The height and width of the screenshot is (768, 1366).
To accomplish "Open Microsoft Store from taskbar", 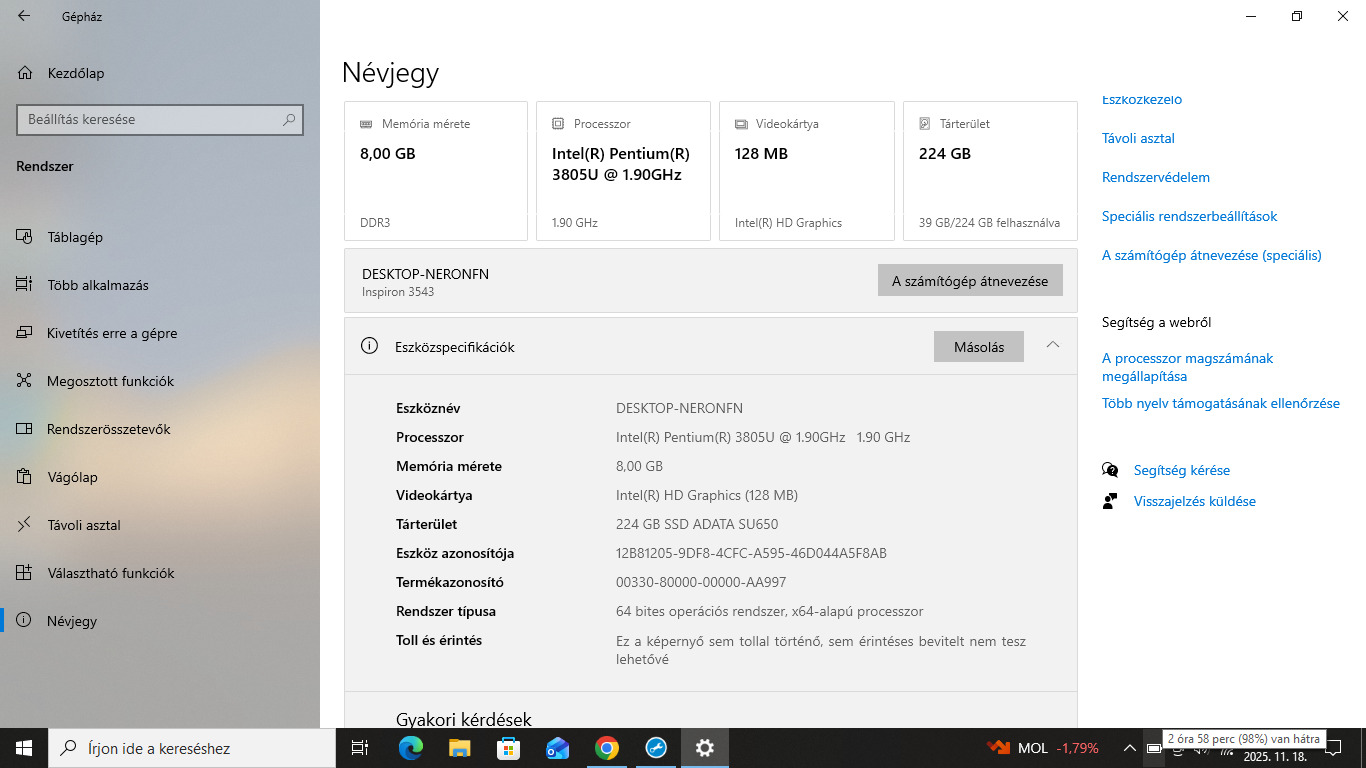I will click(509, 748).
